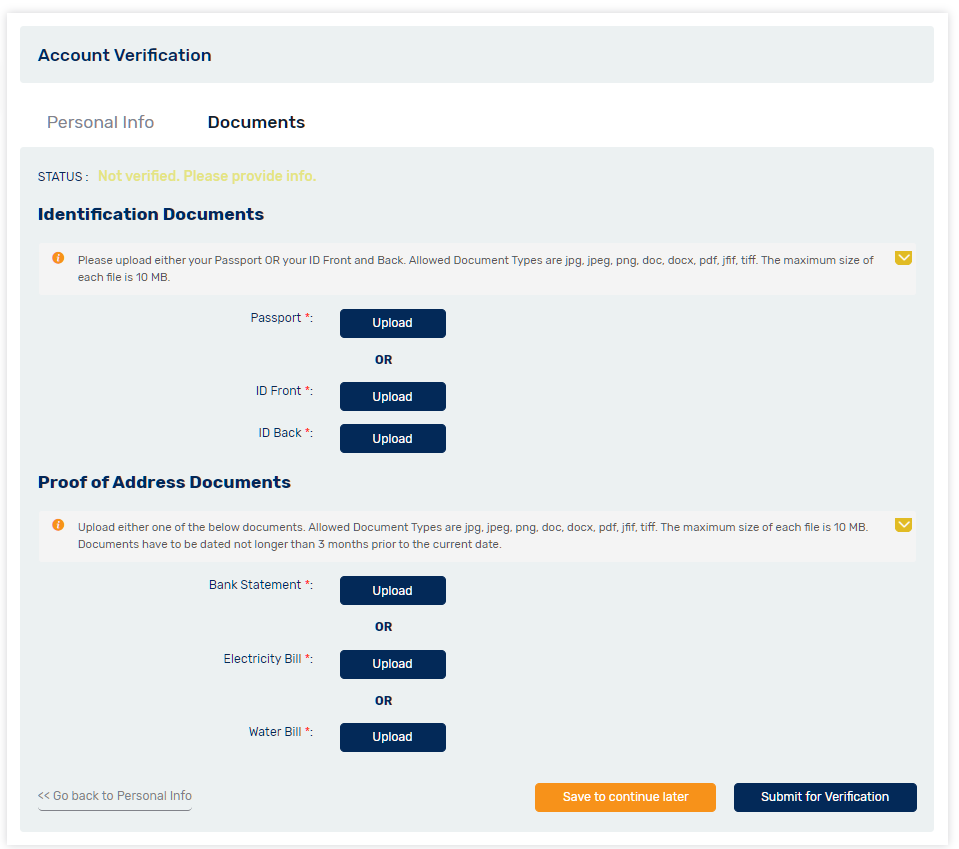Click the info icon in Proof of Address notice
This screenshot has height=849, width=959.
pyautogui.click(x=58, y=525)
